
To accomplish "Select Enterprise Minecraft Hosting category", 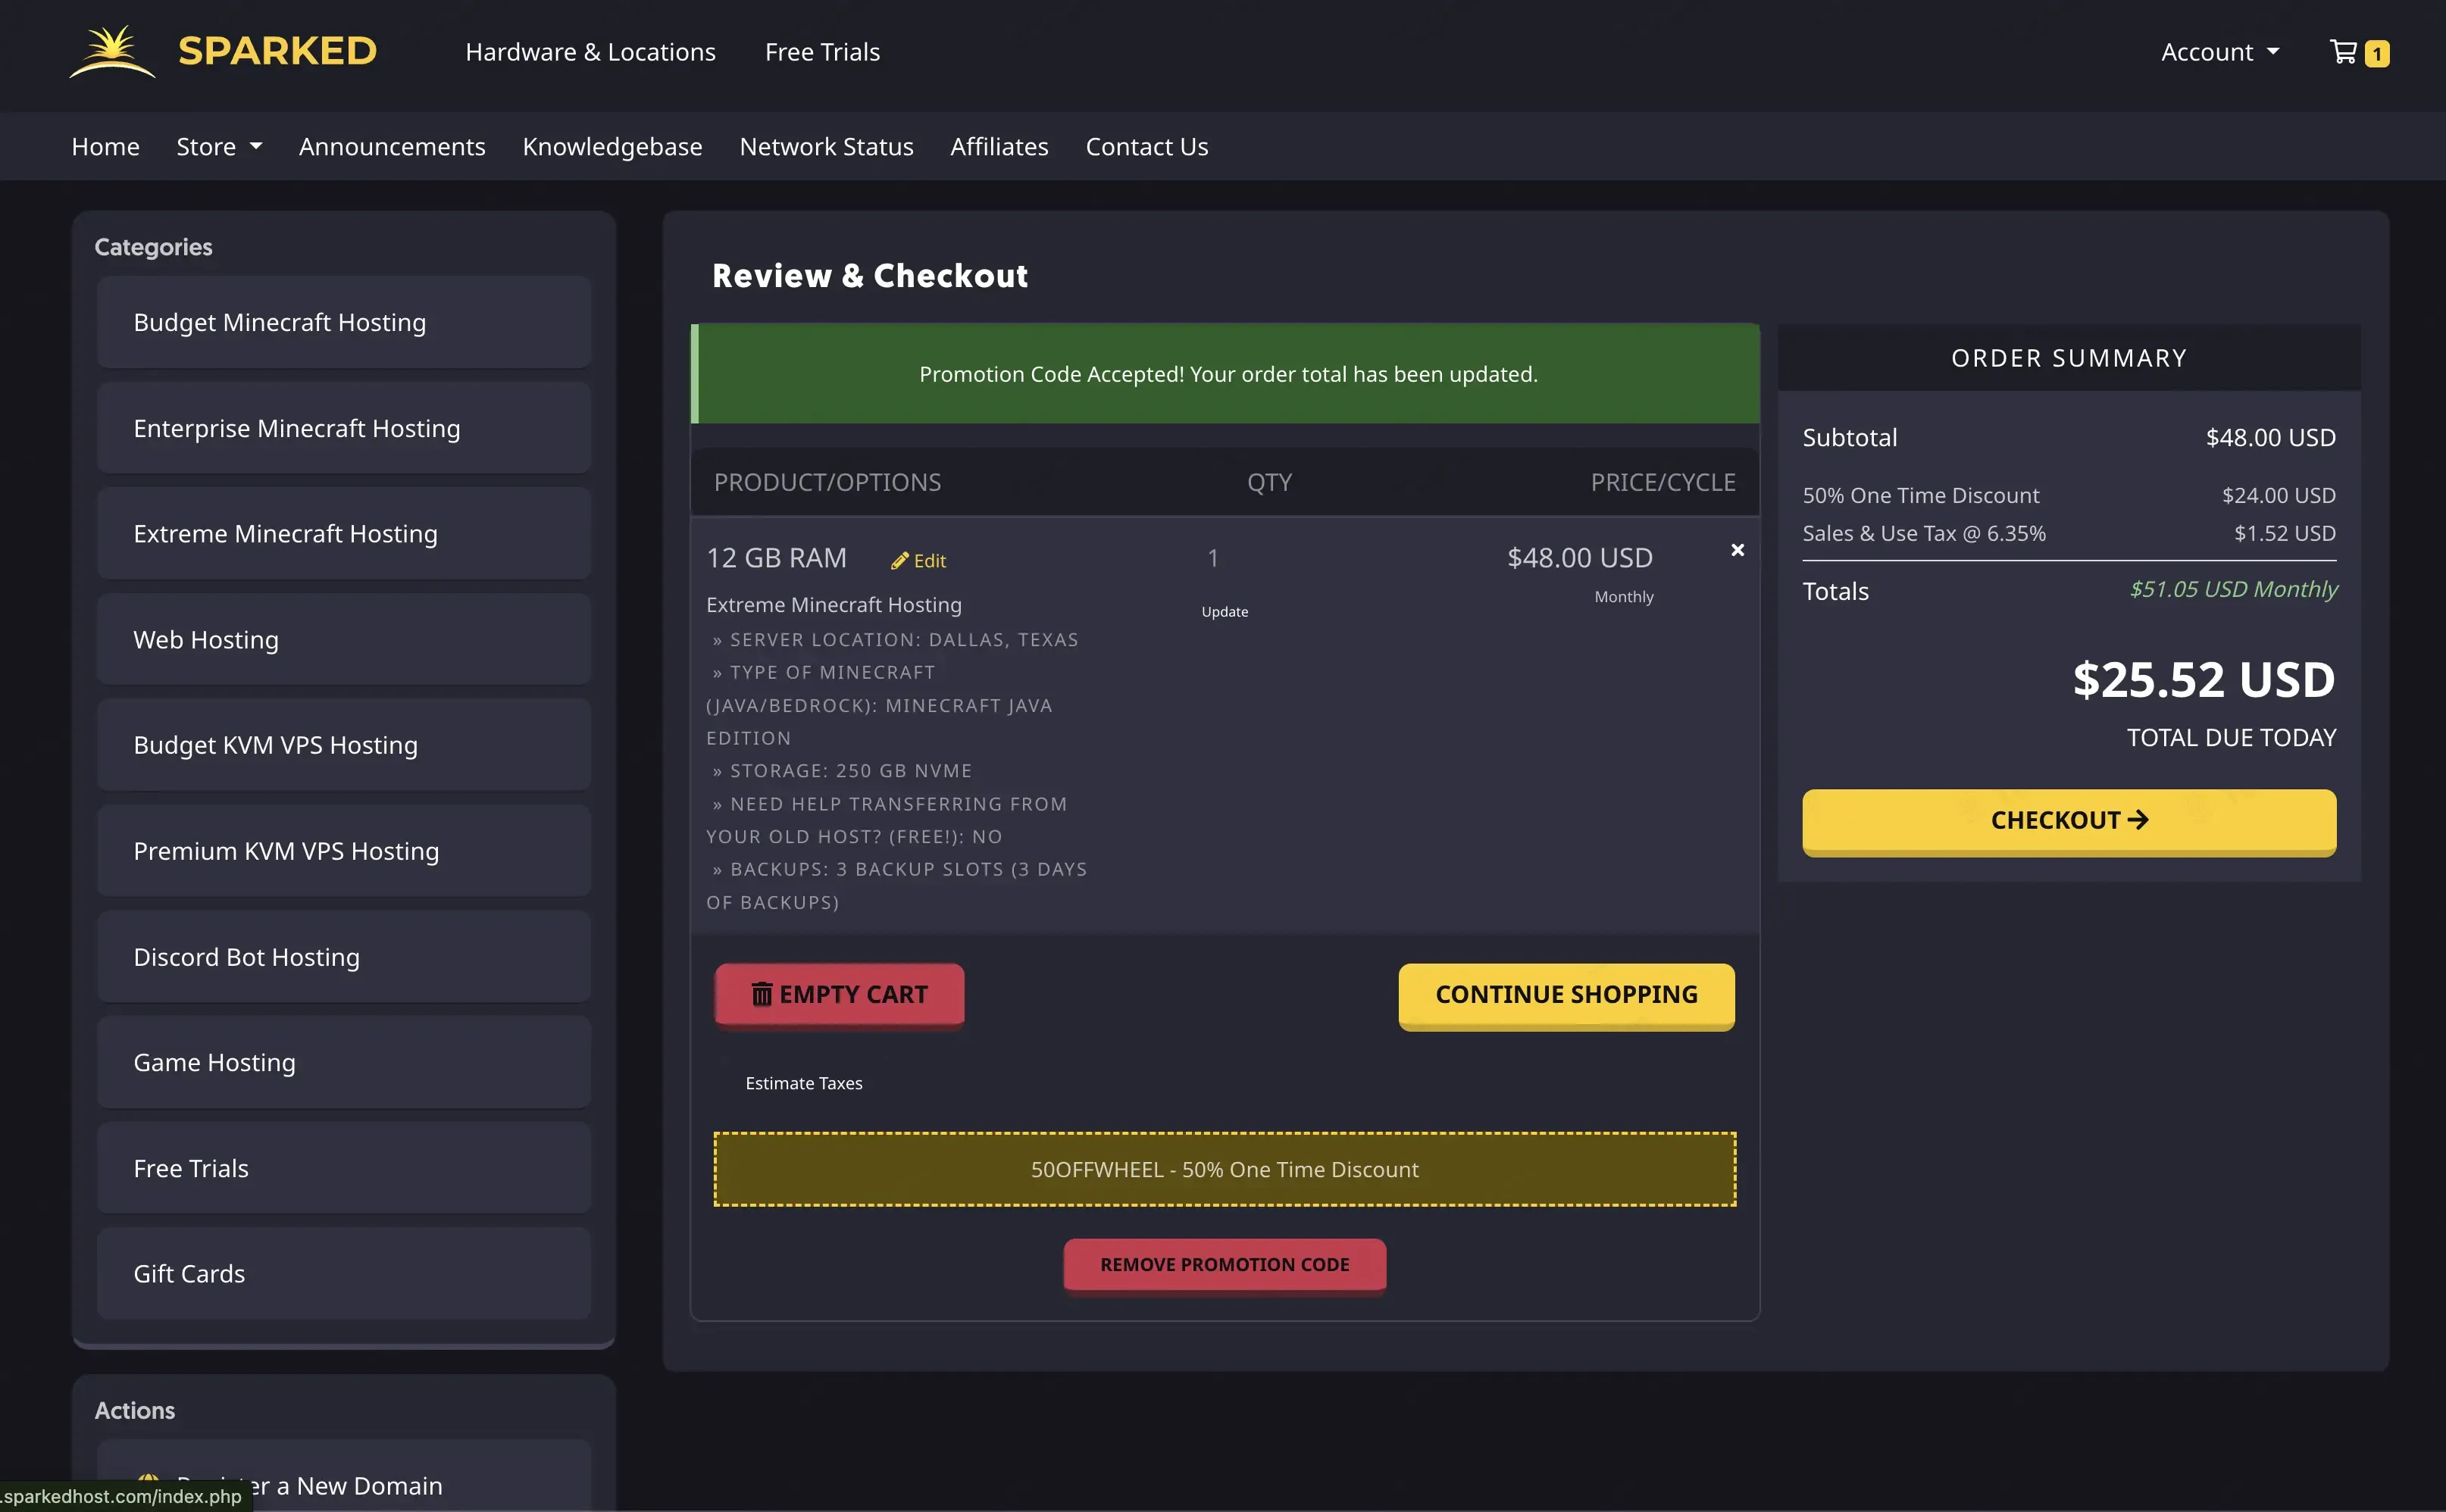I will [344, 428].
